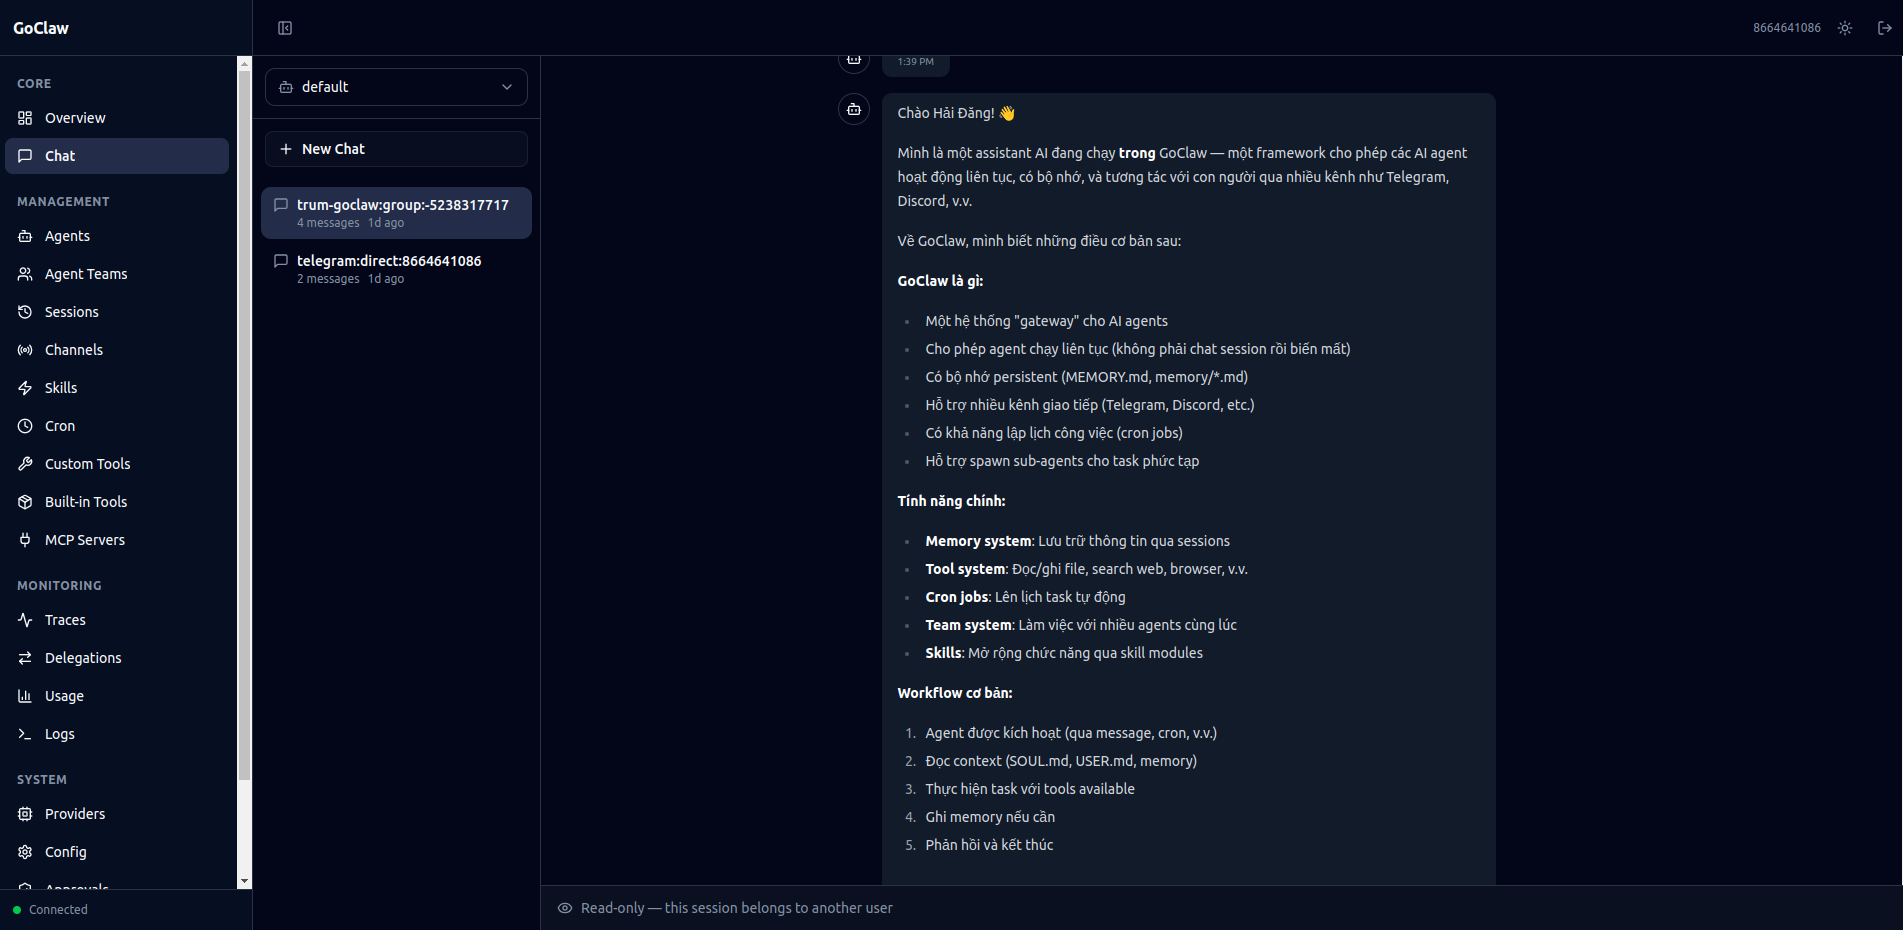Start a New Chat
The height and width of the screenshot is (930, 1903).
click(x=396, y=149)
